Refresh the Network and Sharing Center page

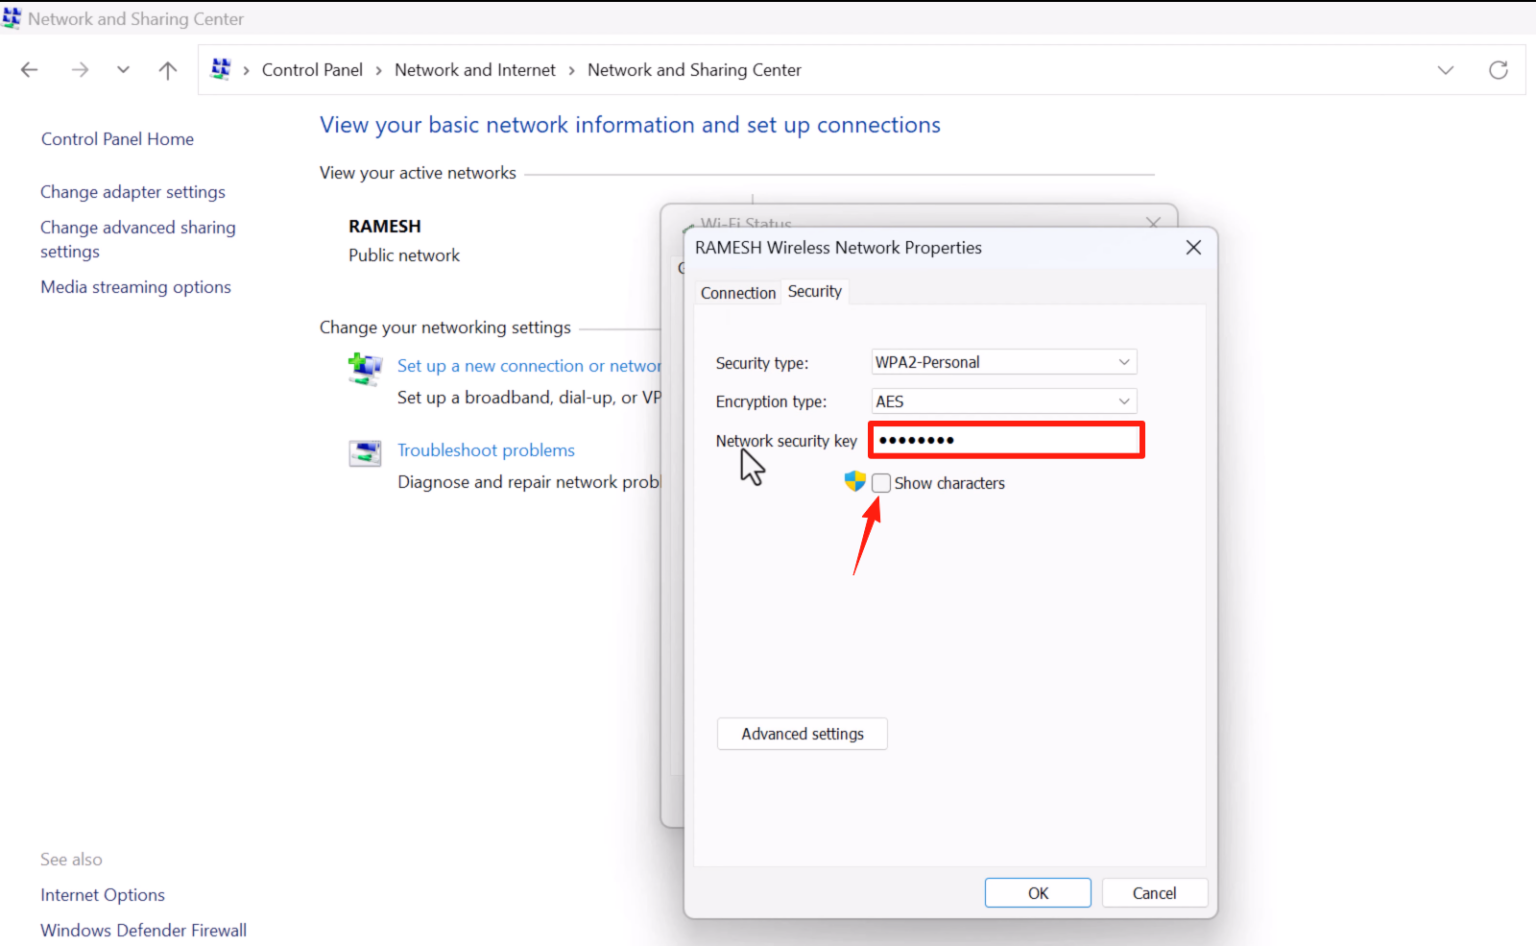point(1498,69)
